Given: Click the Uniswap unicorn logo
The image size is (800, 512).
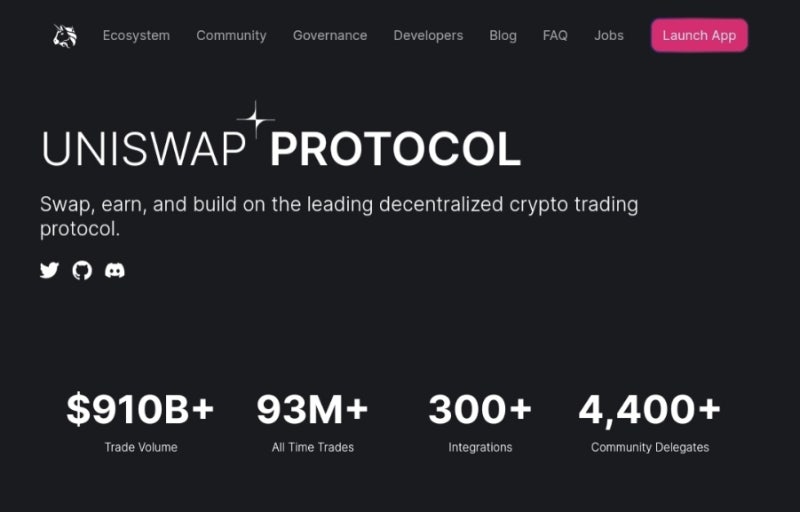Looking at the screenshot, I should (x=65, y=36).
